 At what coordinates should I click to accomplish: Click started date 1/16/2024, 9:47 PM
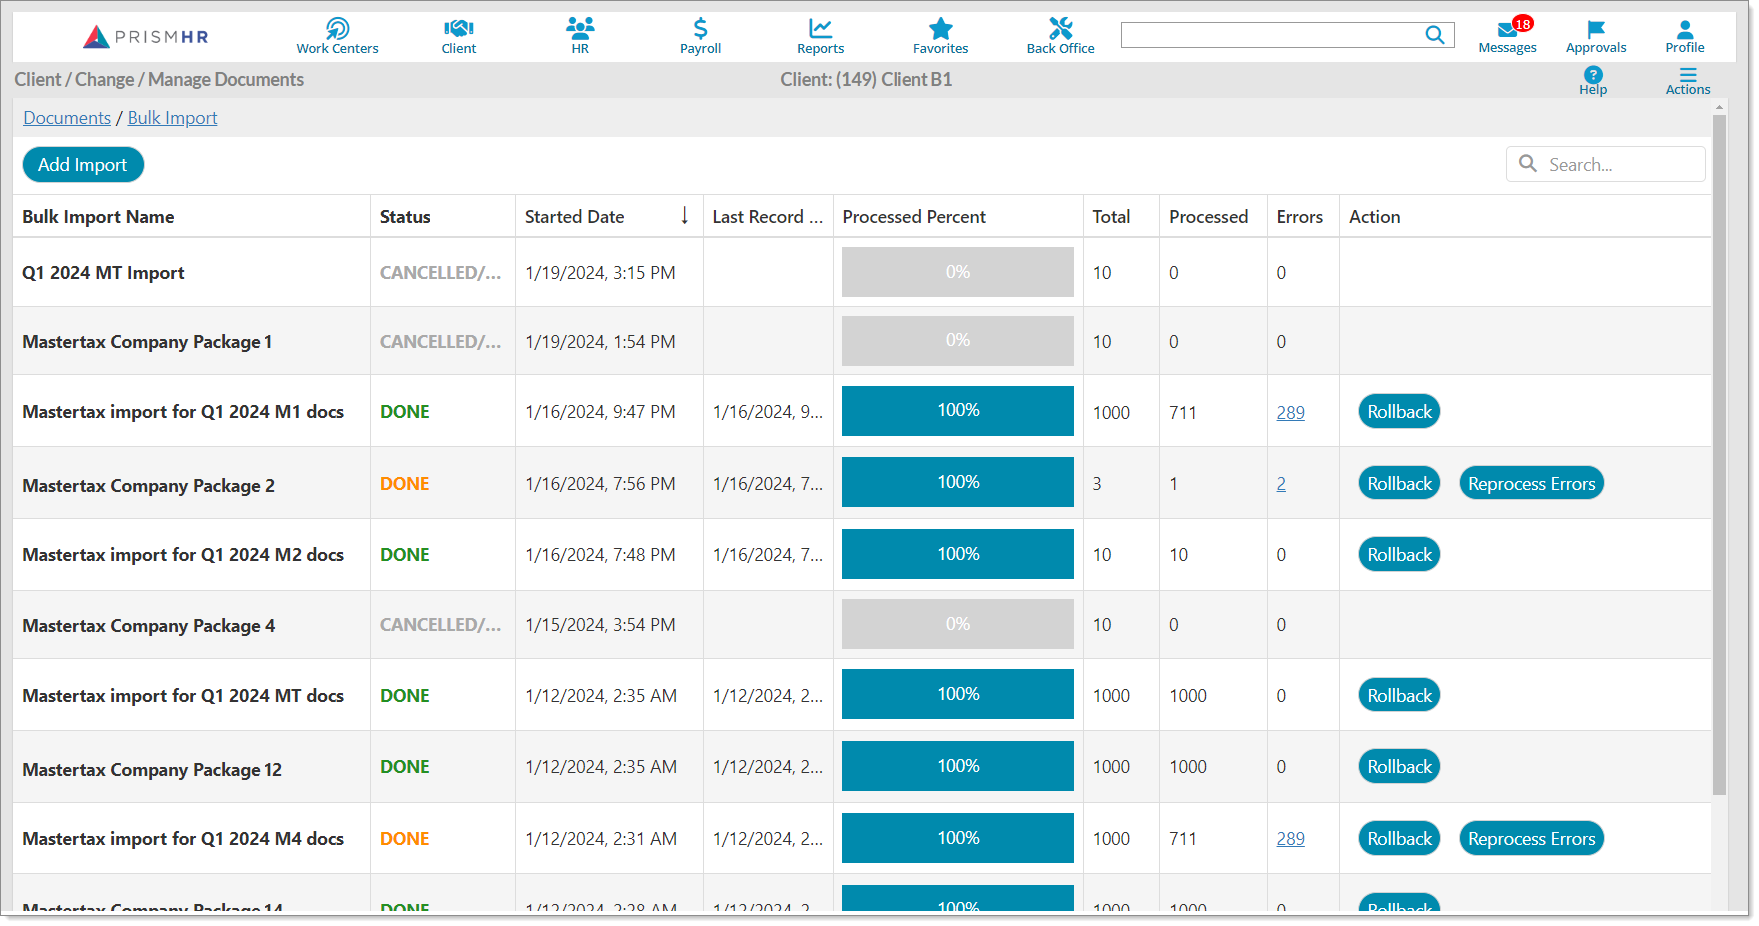pos(600,412)
